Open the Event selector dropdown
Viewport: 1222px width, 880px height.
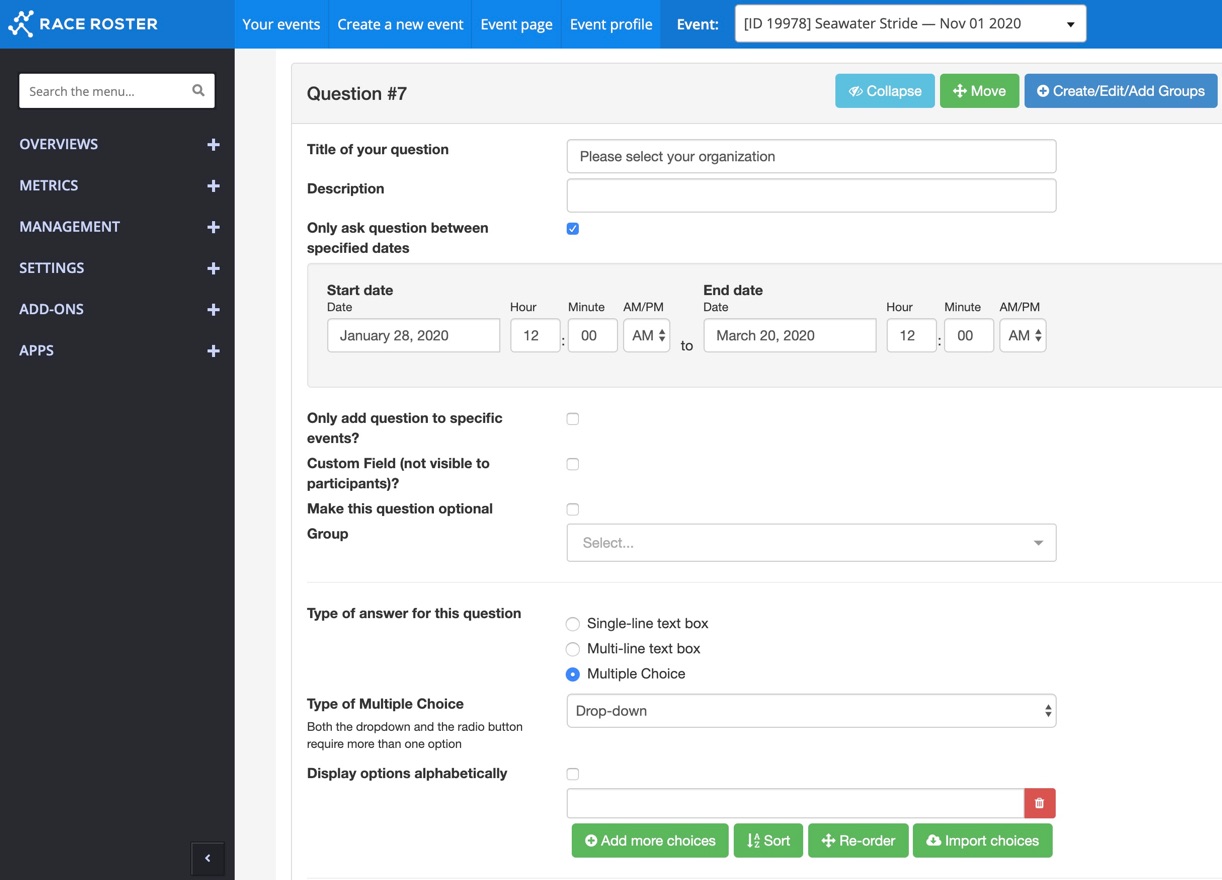[909, 24]
